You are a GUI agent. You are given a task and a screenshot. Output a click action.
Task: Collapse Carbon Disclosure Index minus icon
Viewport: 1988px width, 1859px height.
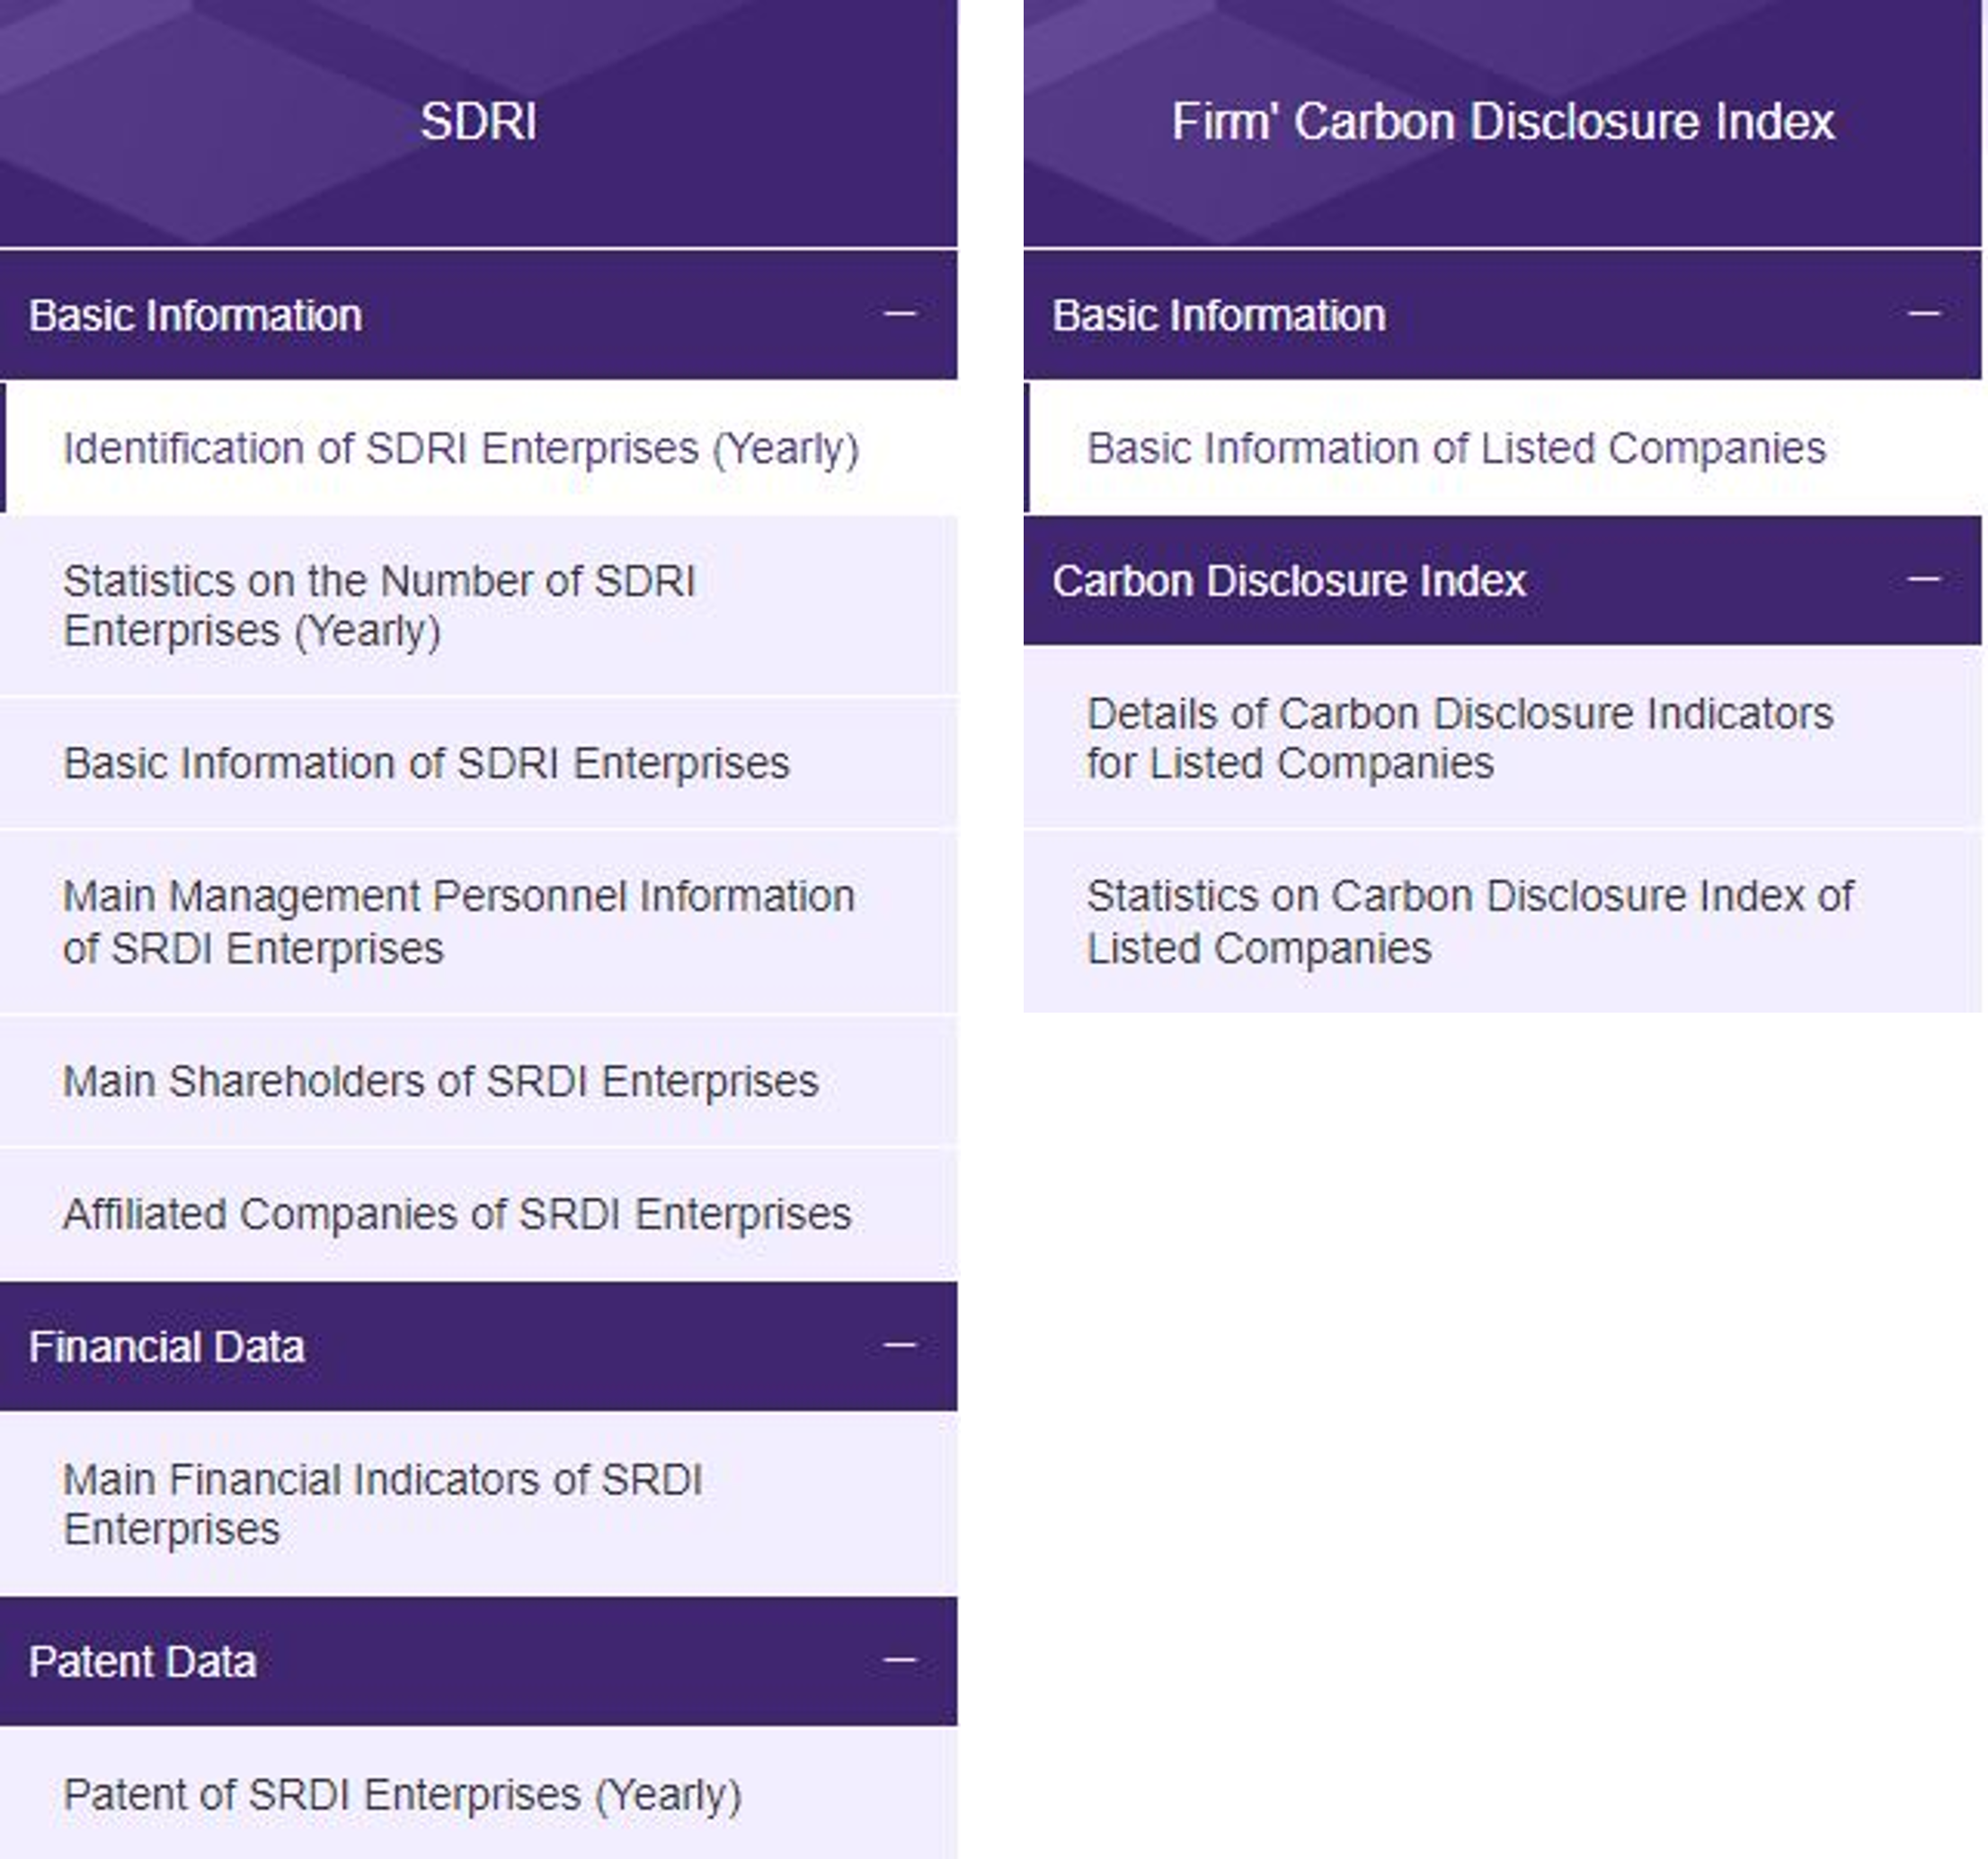1923,580
